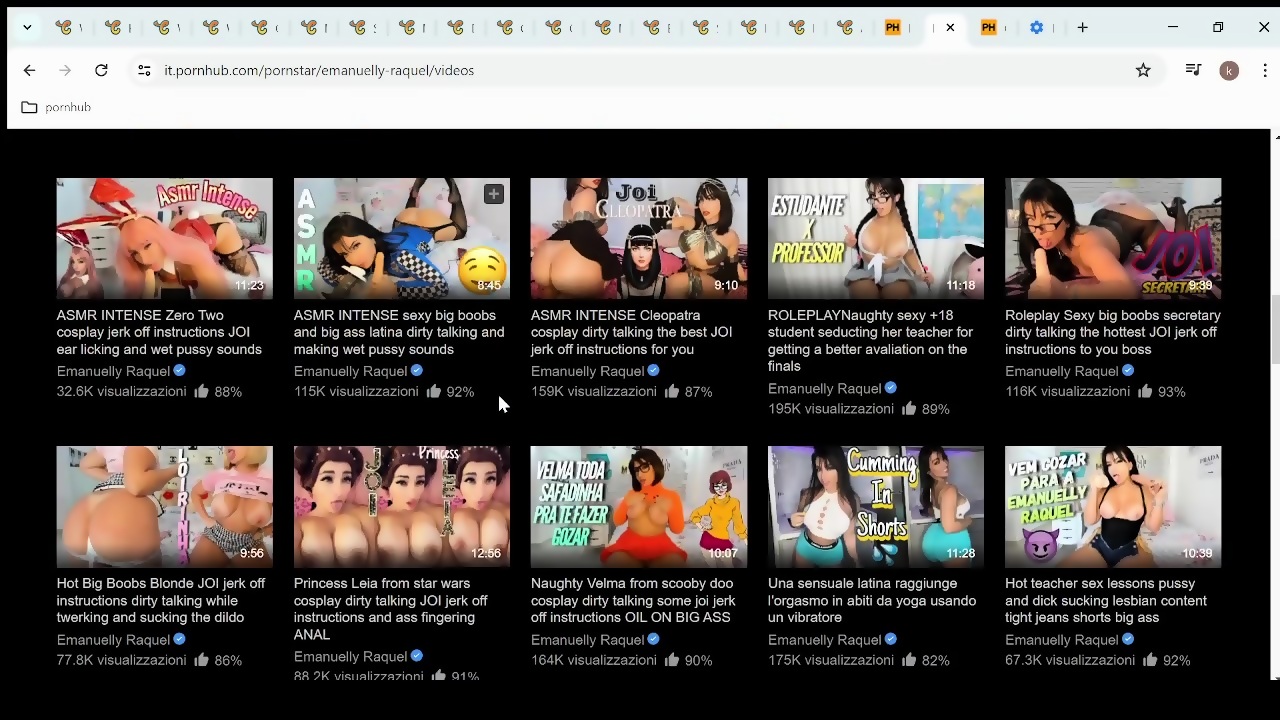Open a new tab with the plus button
This screenshot has width=1280, height=720.
(x=1082, y=28)
